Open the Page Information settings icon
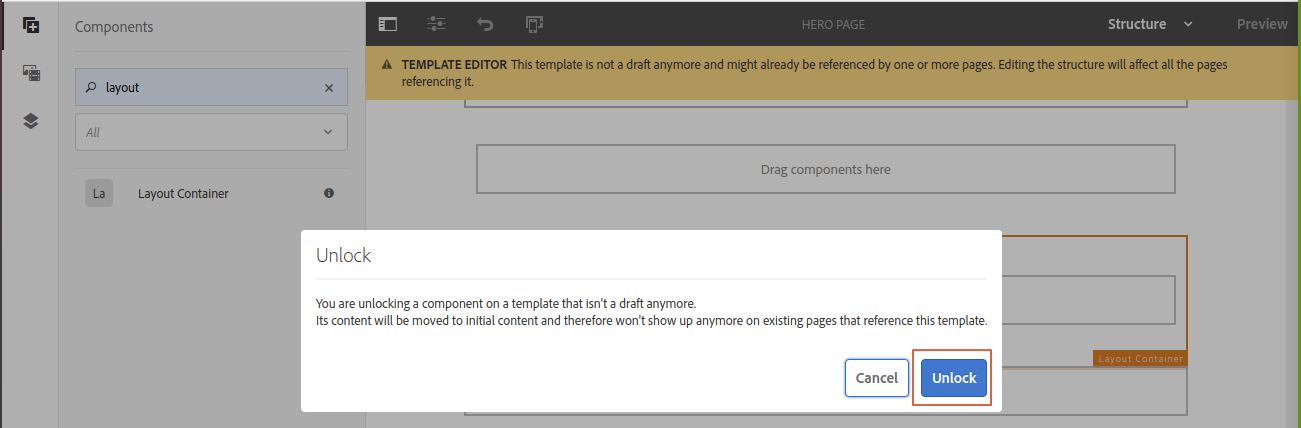1301x428 pixels. tap(436, 24)
